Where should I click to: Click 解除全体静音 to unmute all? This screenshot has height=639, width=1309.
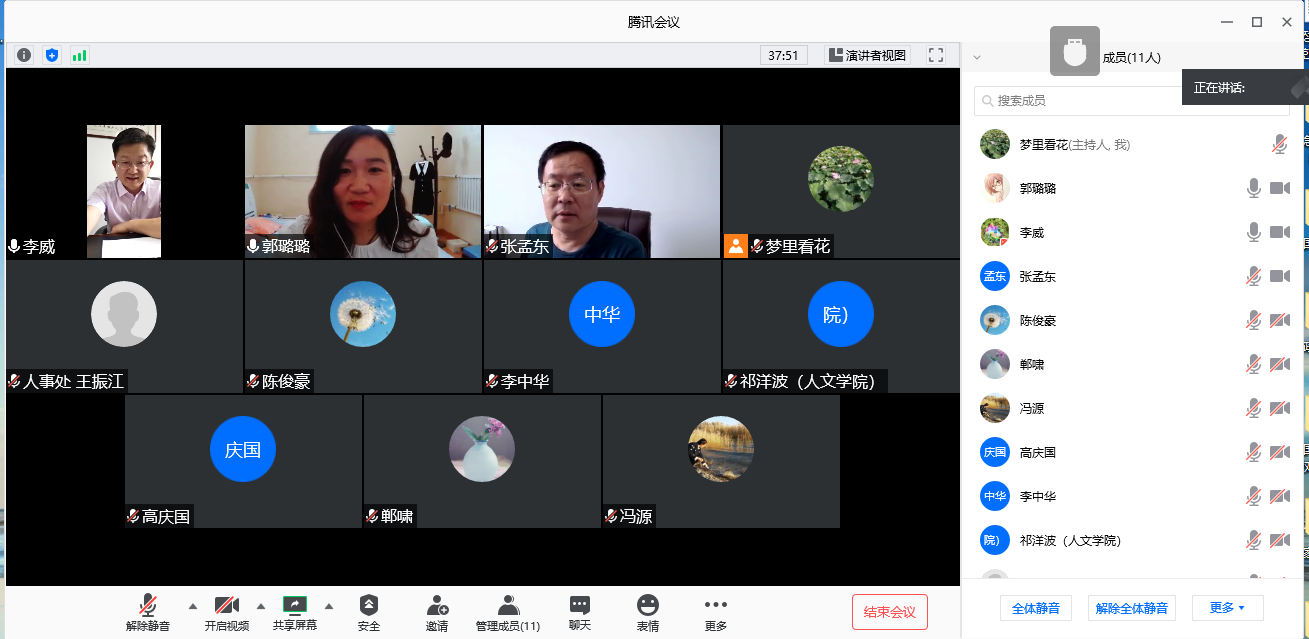pyautogui.click(x=1131, y=607)
